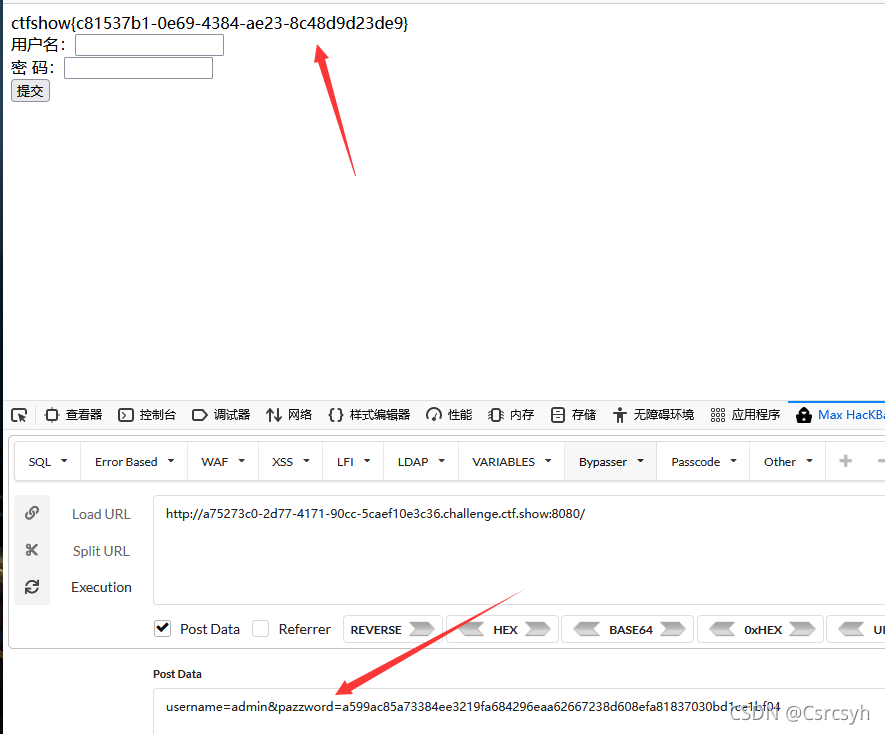Expand the Passcode dropdown
The image size is (885, 734).
(703, 462)
